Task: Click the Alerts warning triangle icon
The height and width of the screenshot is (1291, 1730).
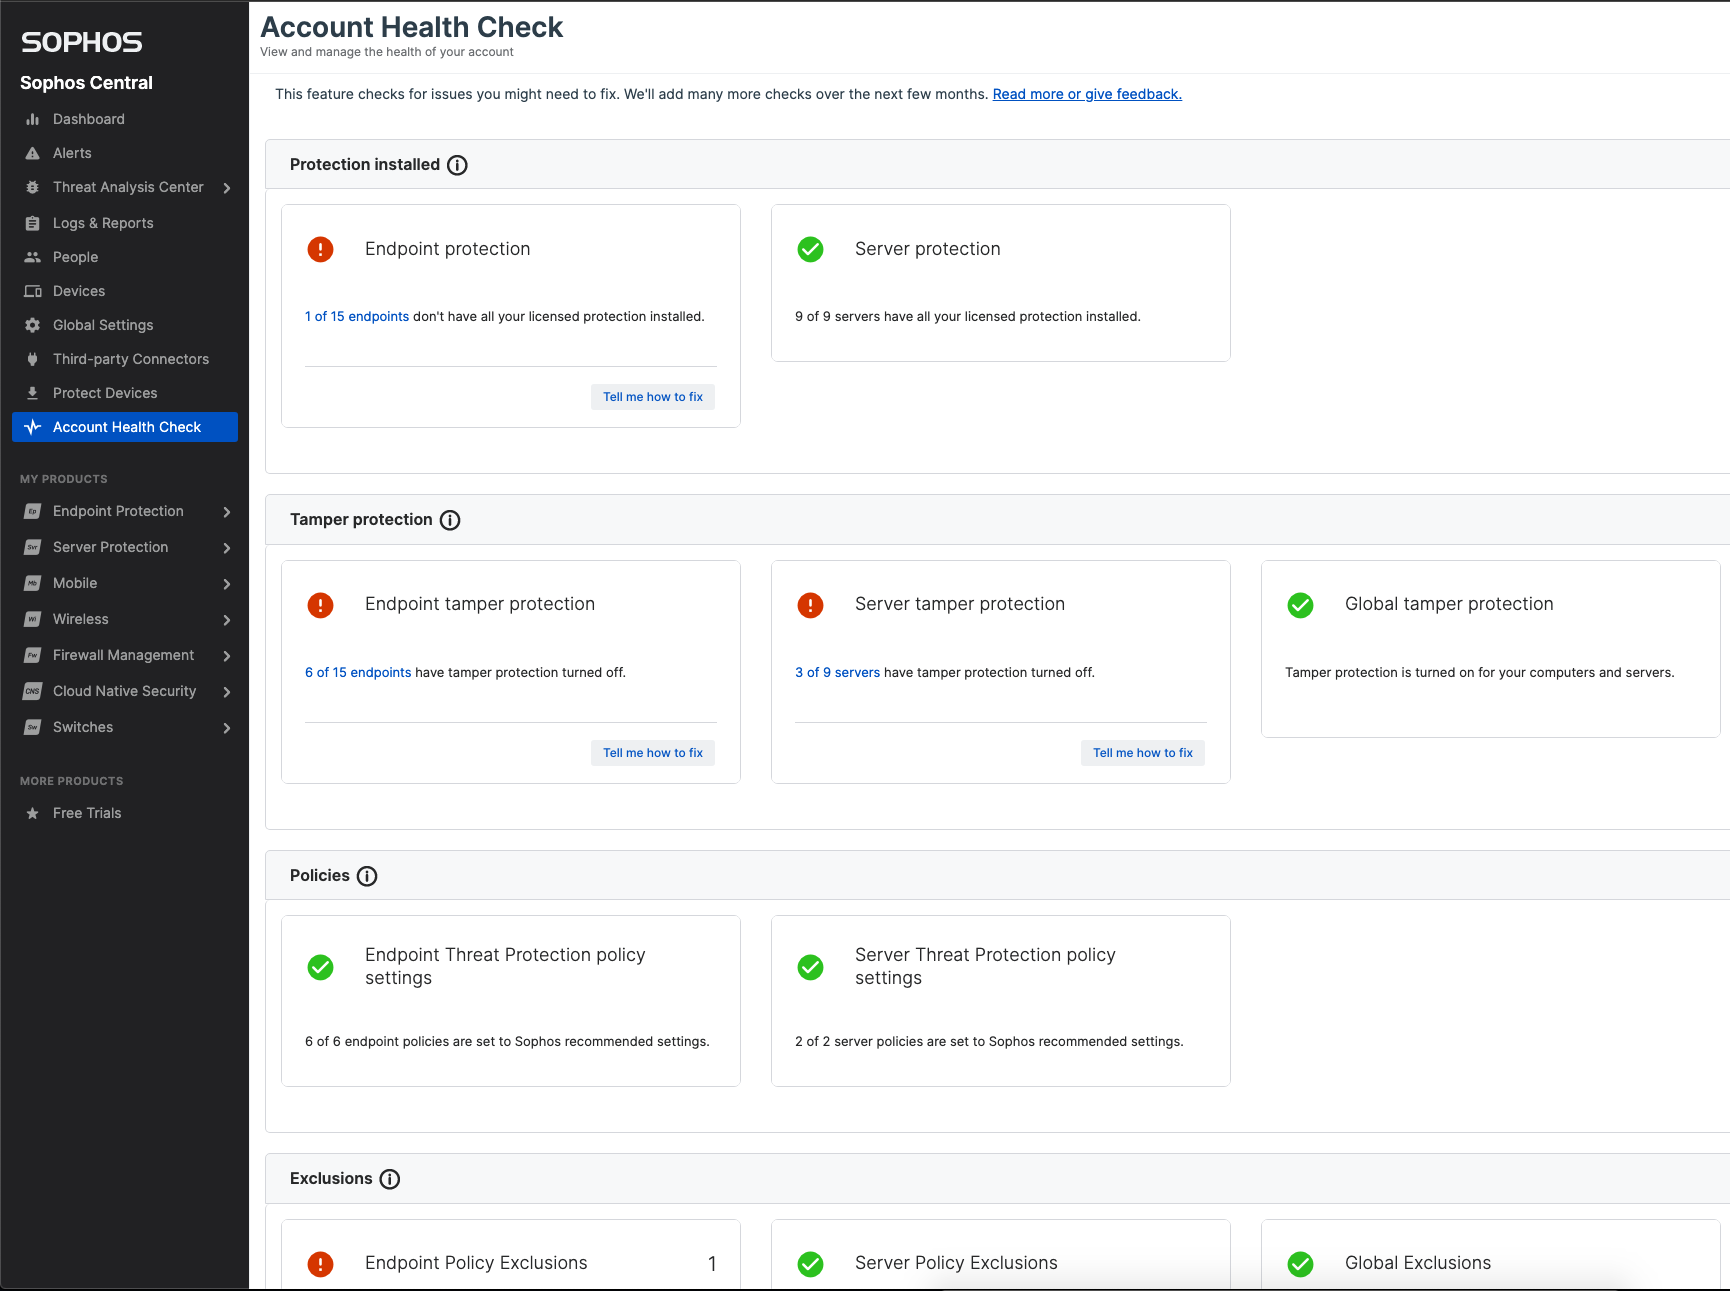Action: click(32, 153)
